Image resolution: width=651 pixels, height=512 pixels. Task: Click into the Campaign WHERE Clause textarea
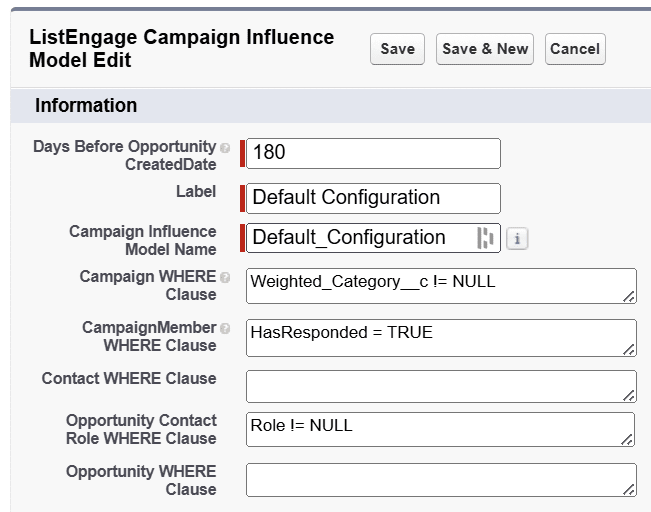coord(441,286)
